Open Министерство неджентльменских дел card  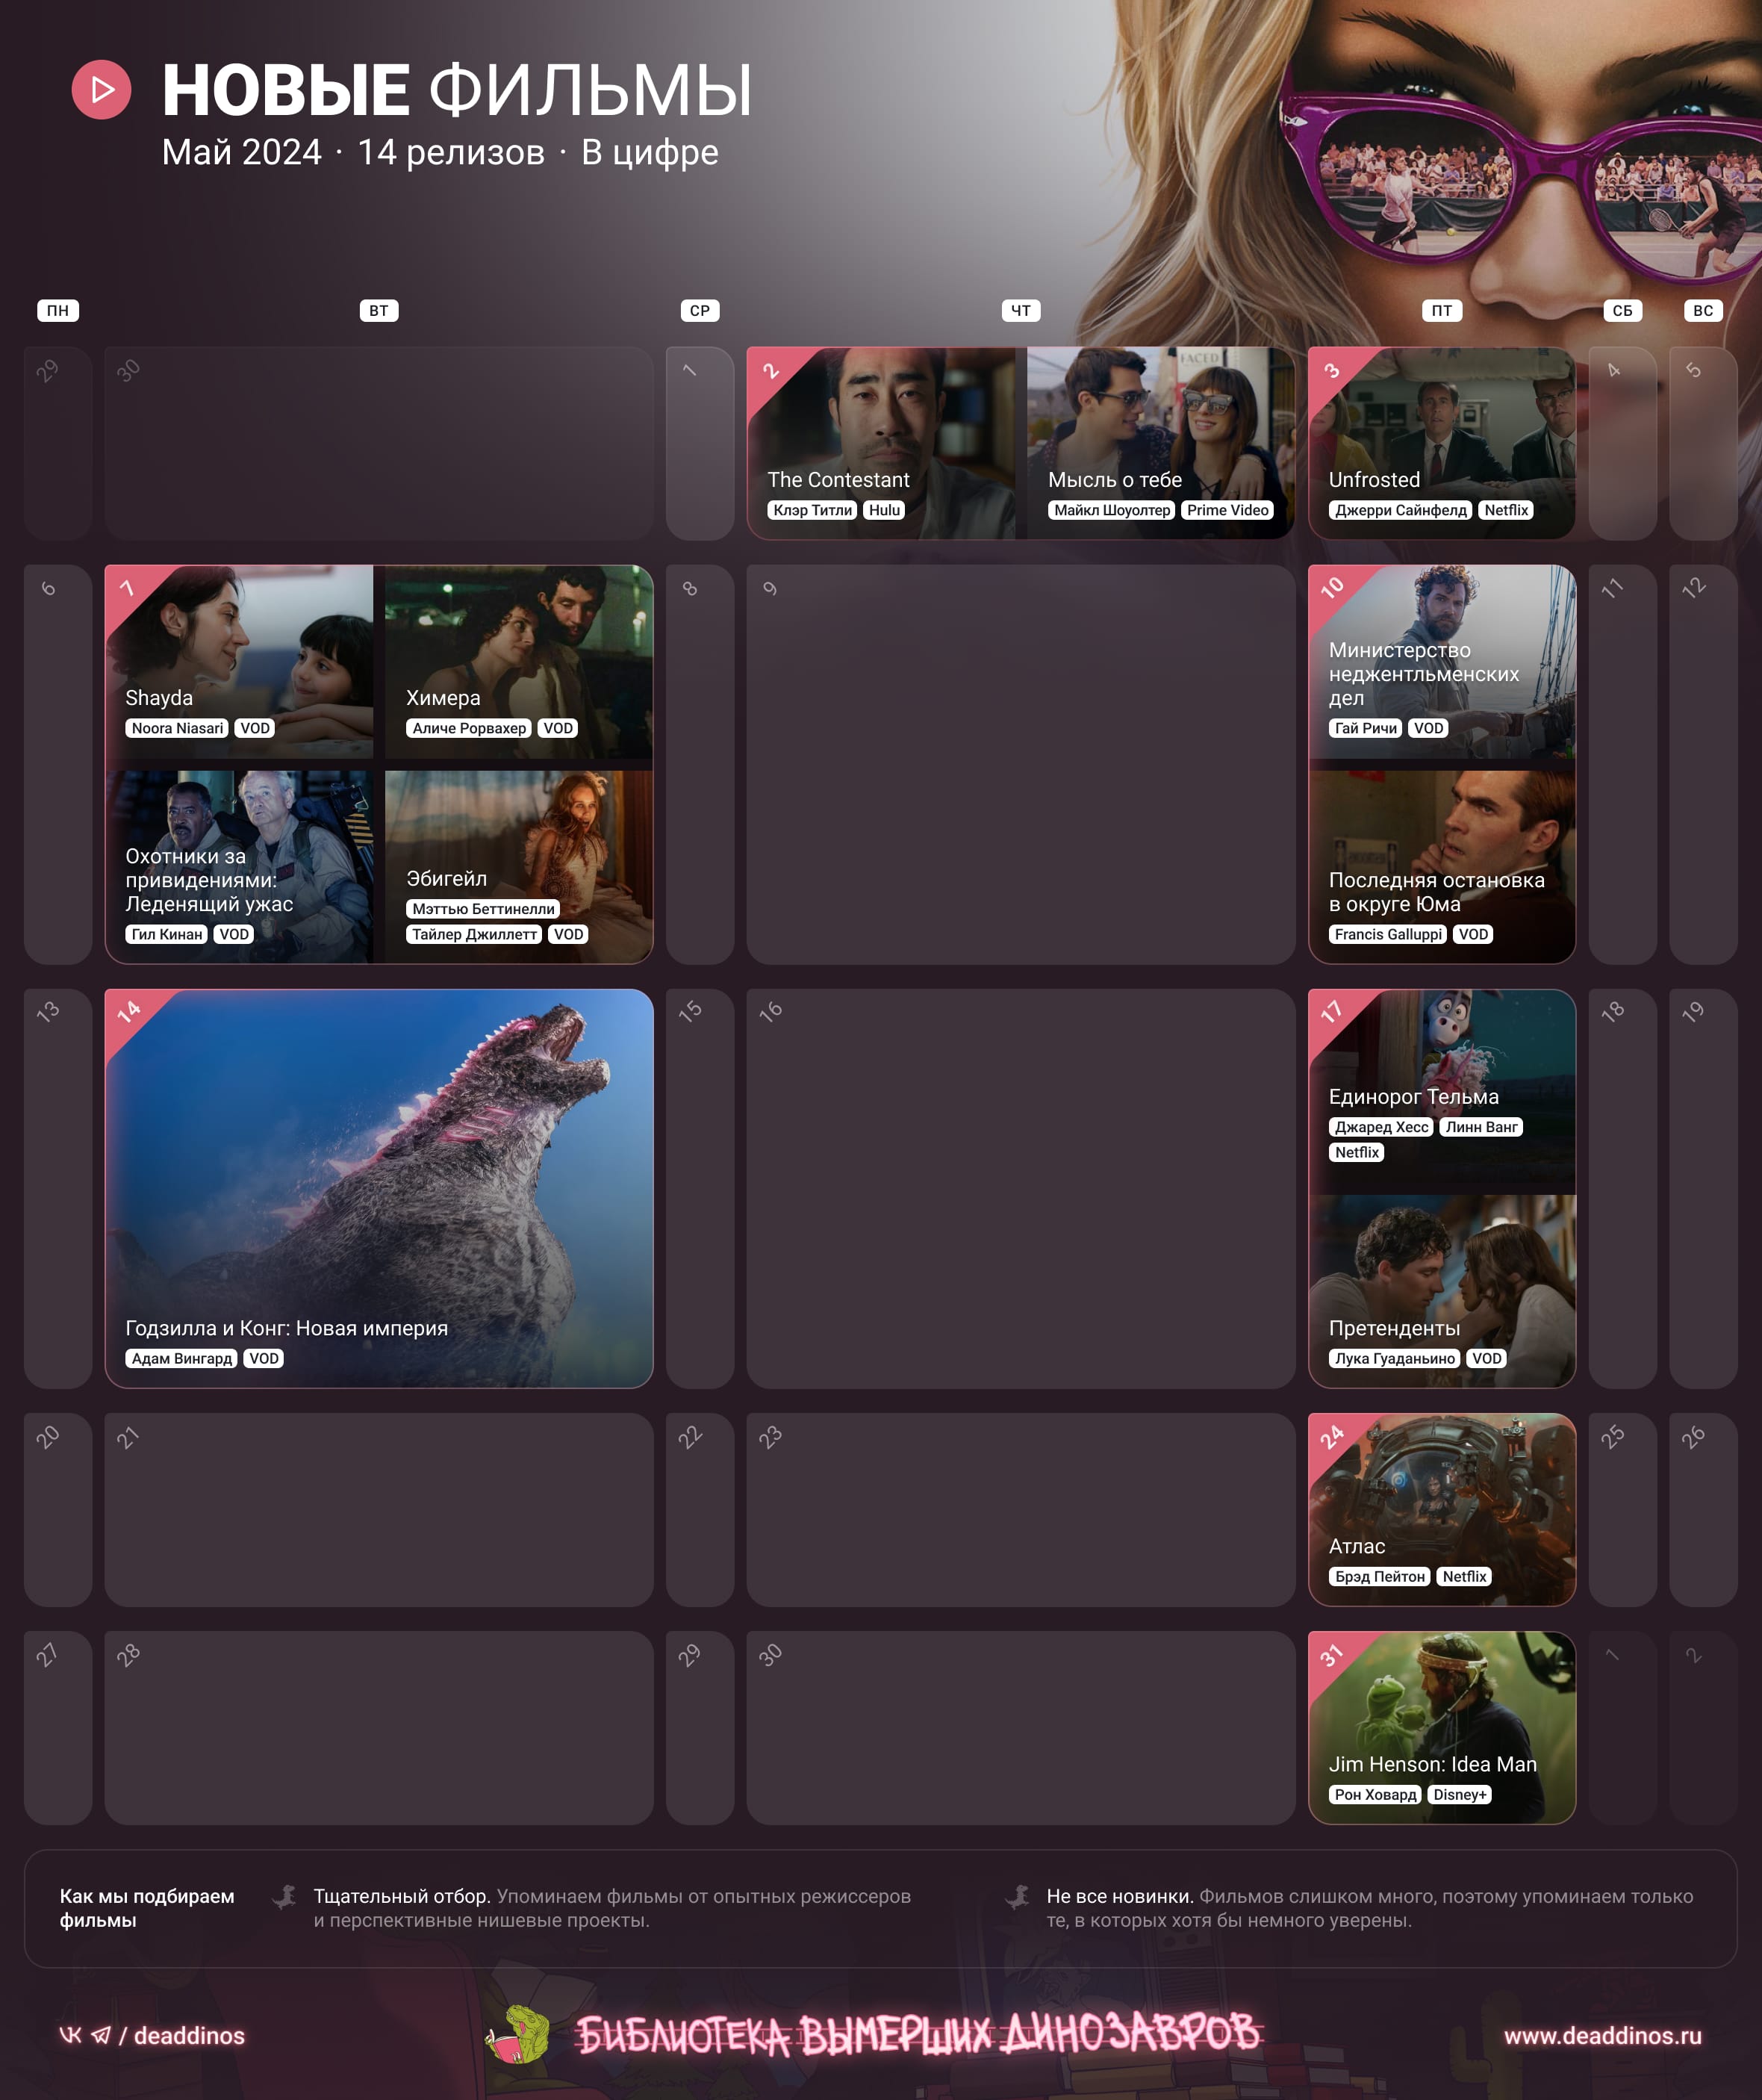tap(1442, 661)
